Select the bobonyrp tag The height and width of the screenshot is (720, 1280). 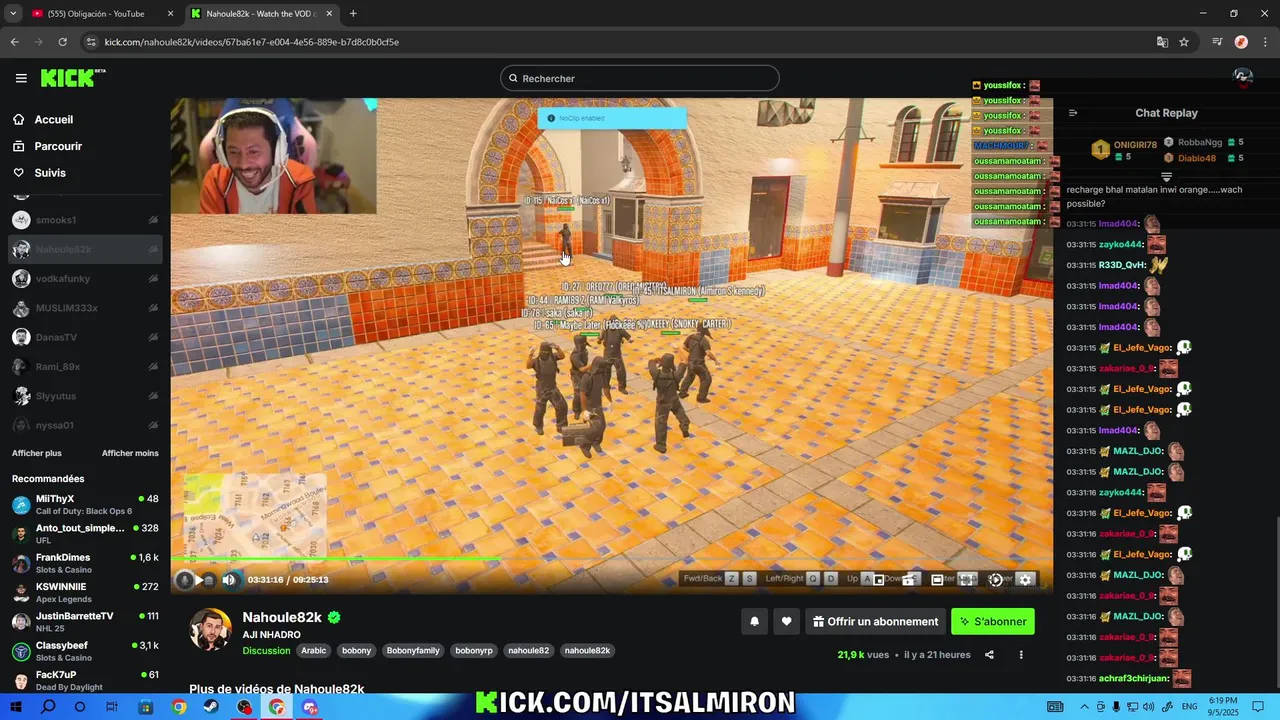click(474, 650)
